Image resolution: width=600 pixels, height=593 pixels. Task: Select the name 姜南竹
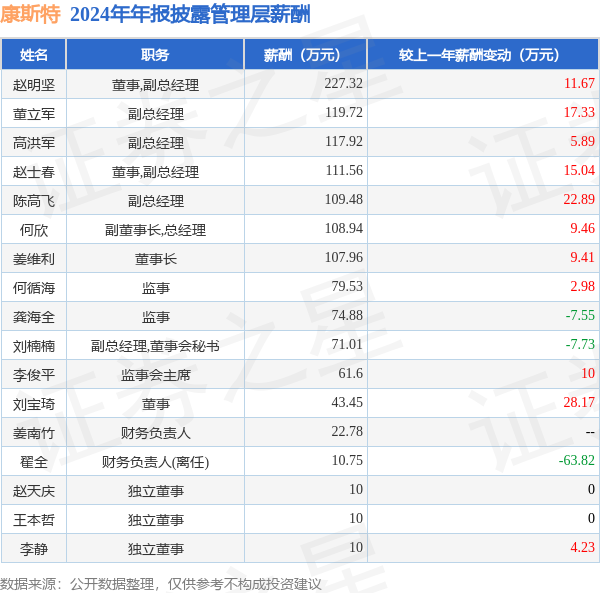pyautogui.click(x=34, y=433)
